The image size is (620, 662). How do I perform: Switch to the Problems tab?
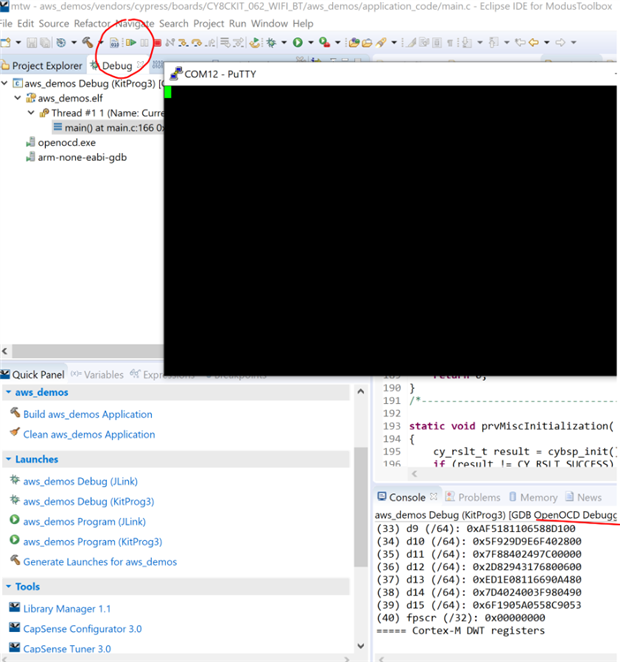point(478,497)
